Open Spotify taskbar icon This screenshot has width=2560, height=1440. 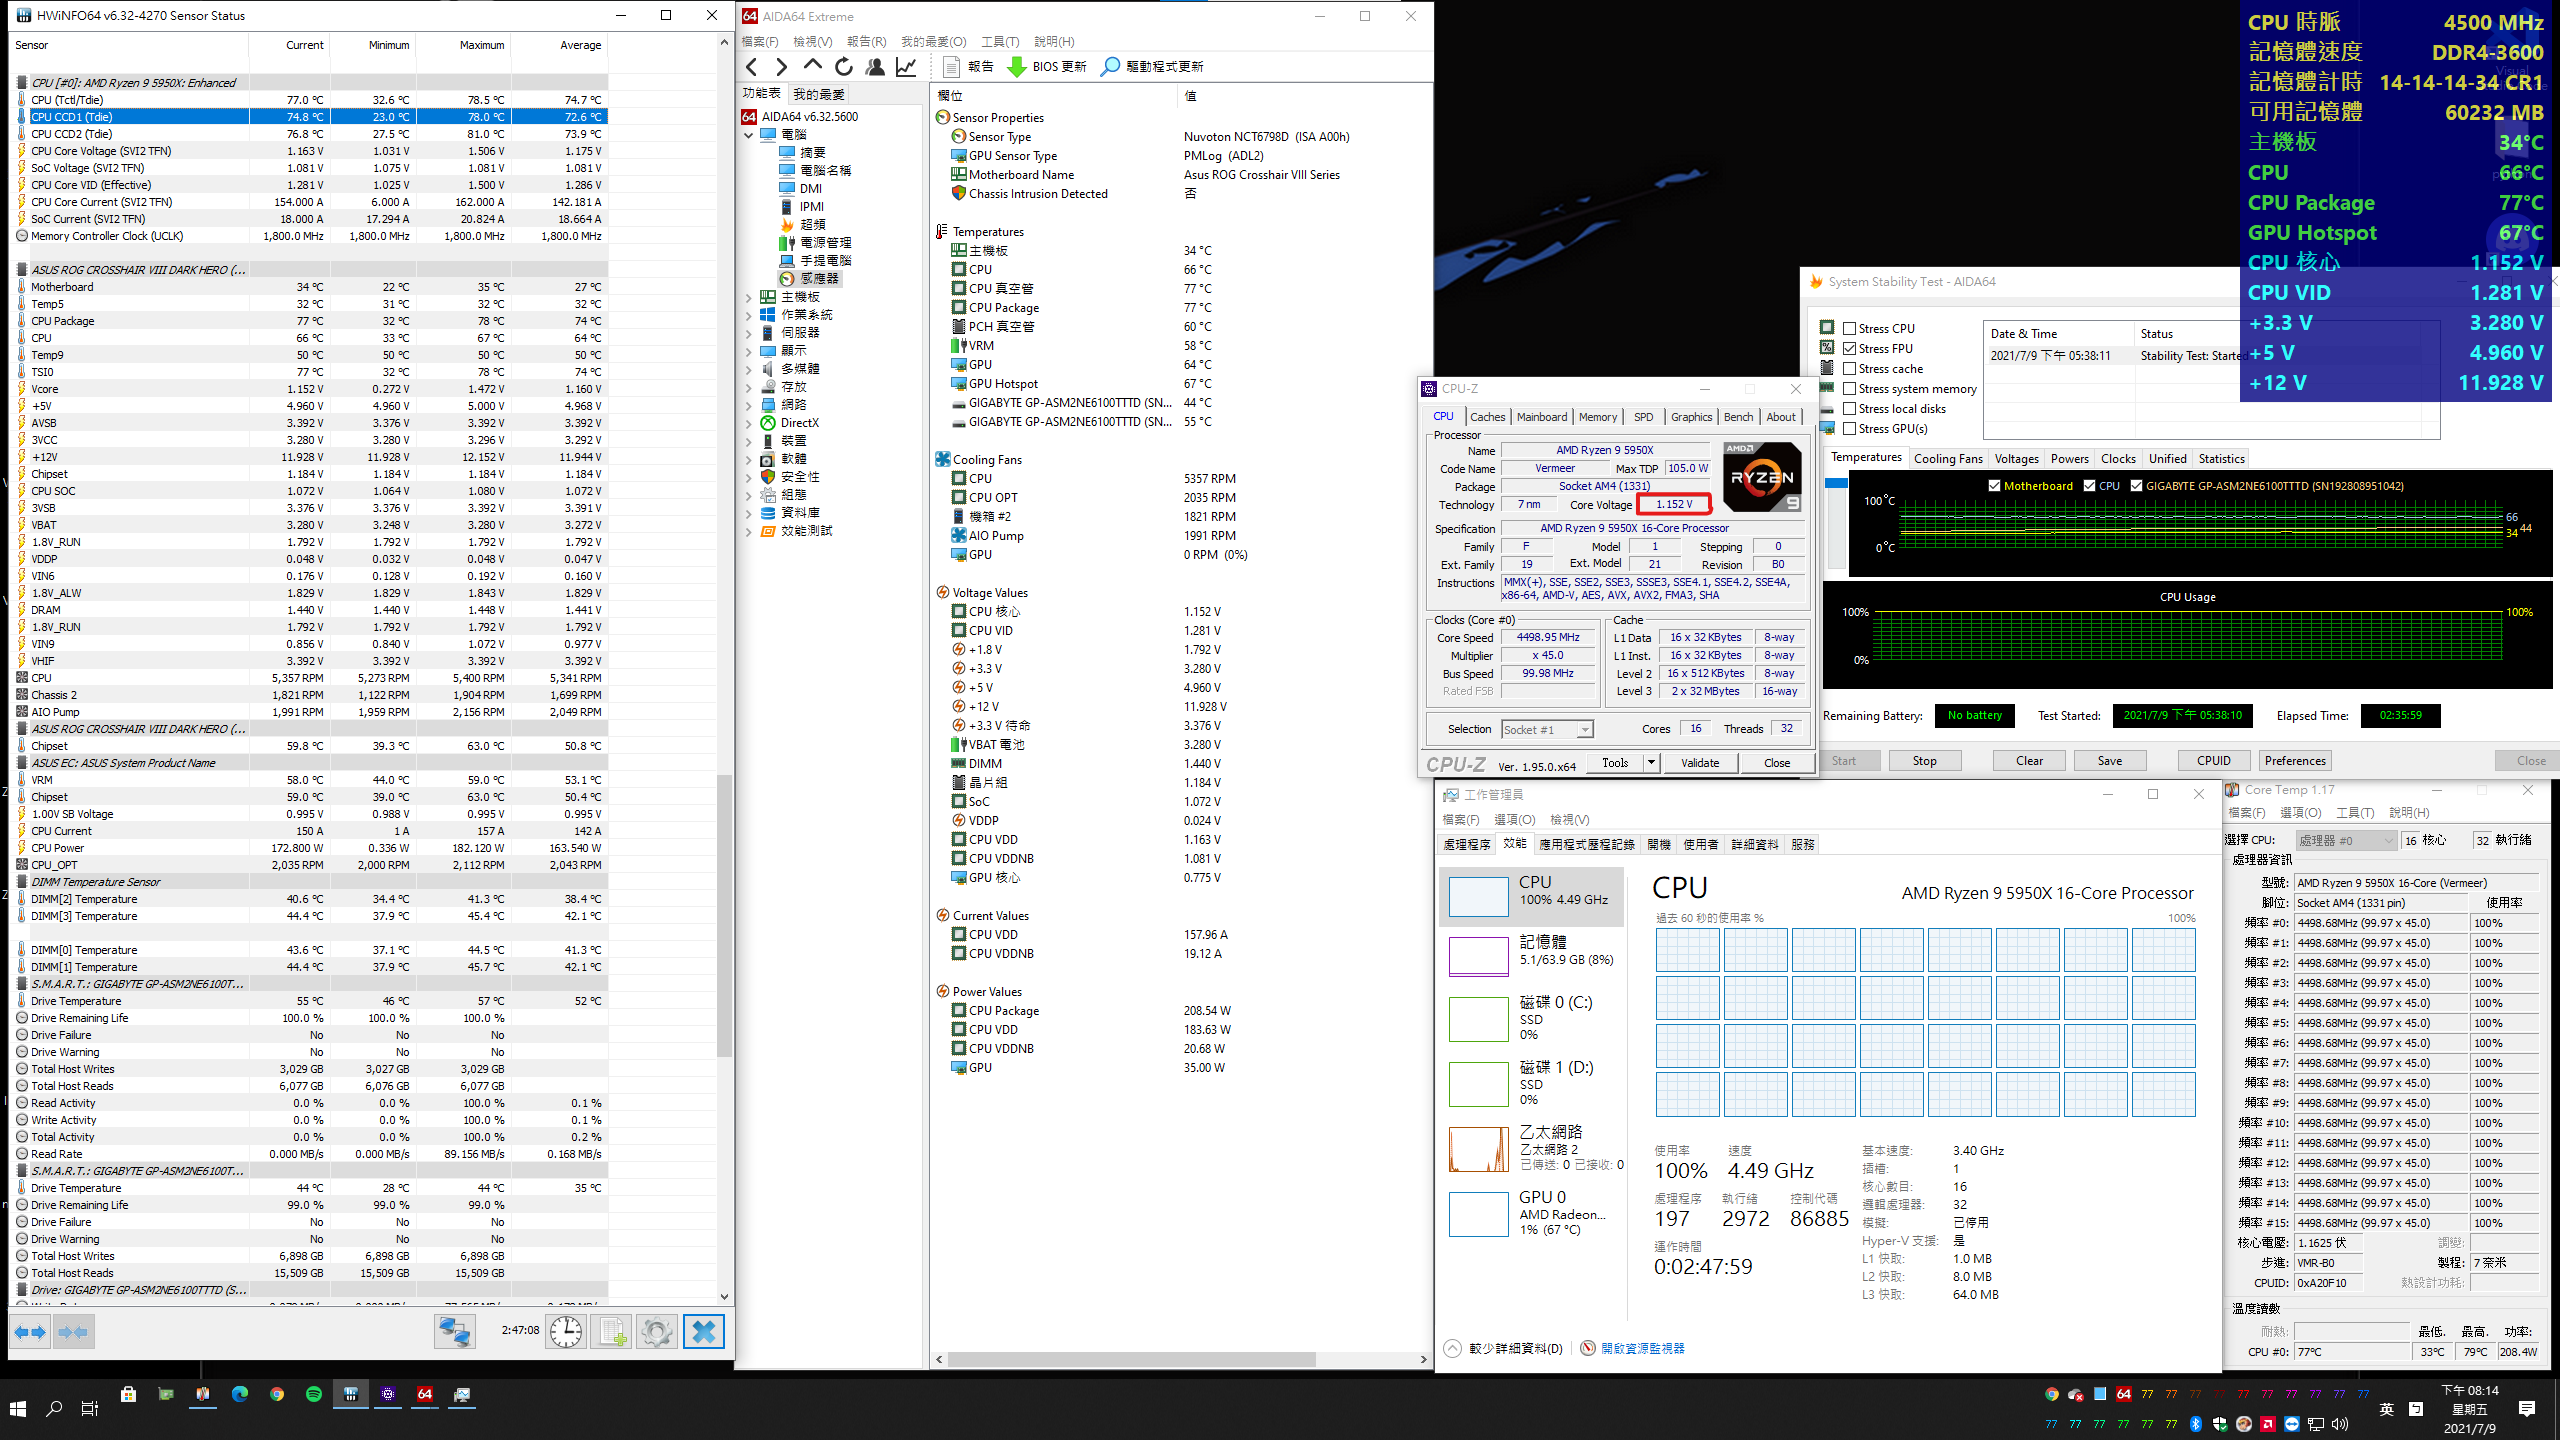click(x=314, y=1394)
